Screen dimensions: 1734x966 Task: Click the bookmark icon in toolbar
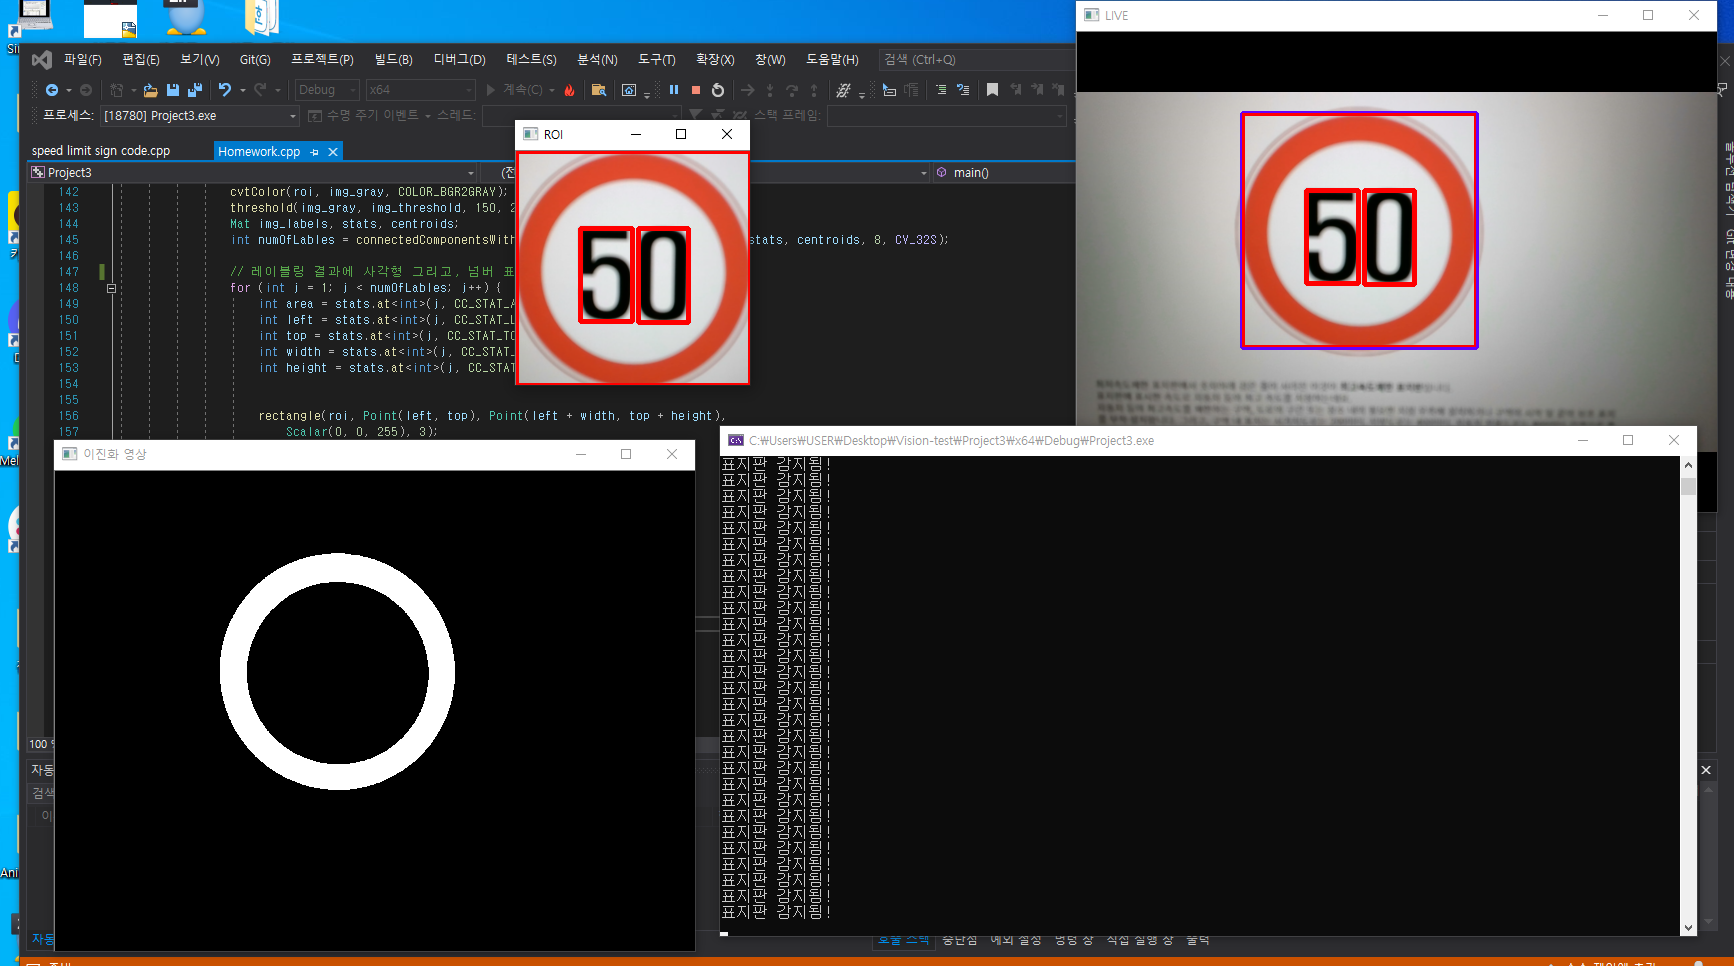[992, 90]
